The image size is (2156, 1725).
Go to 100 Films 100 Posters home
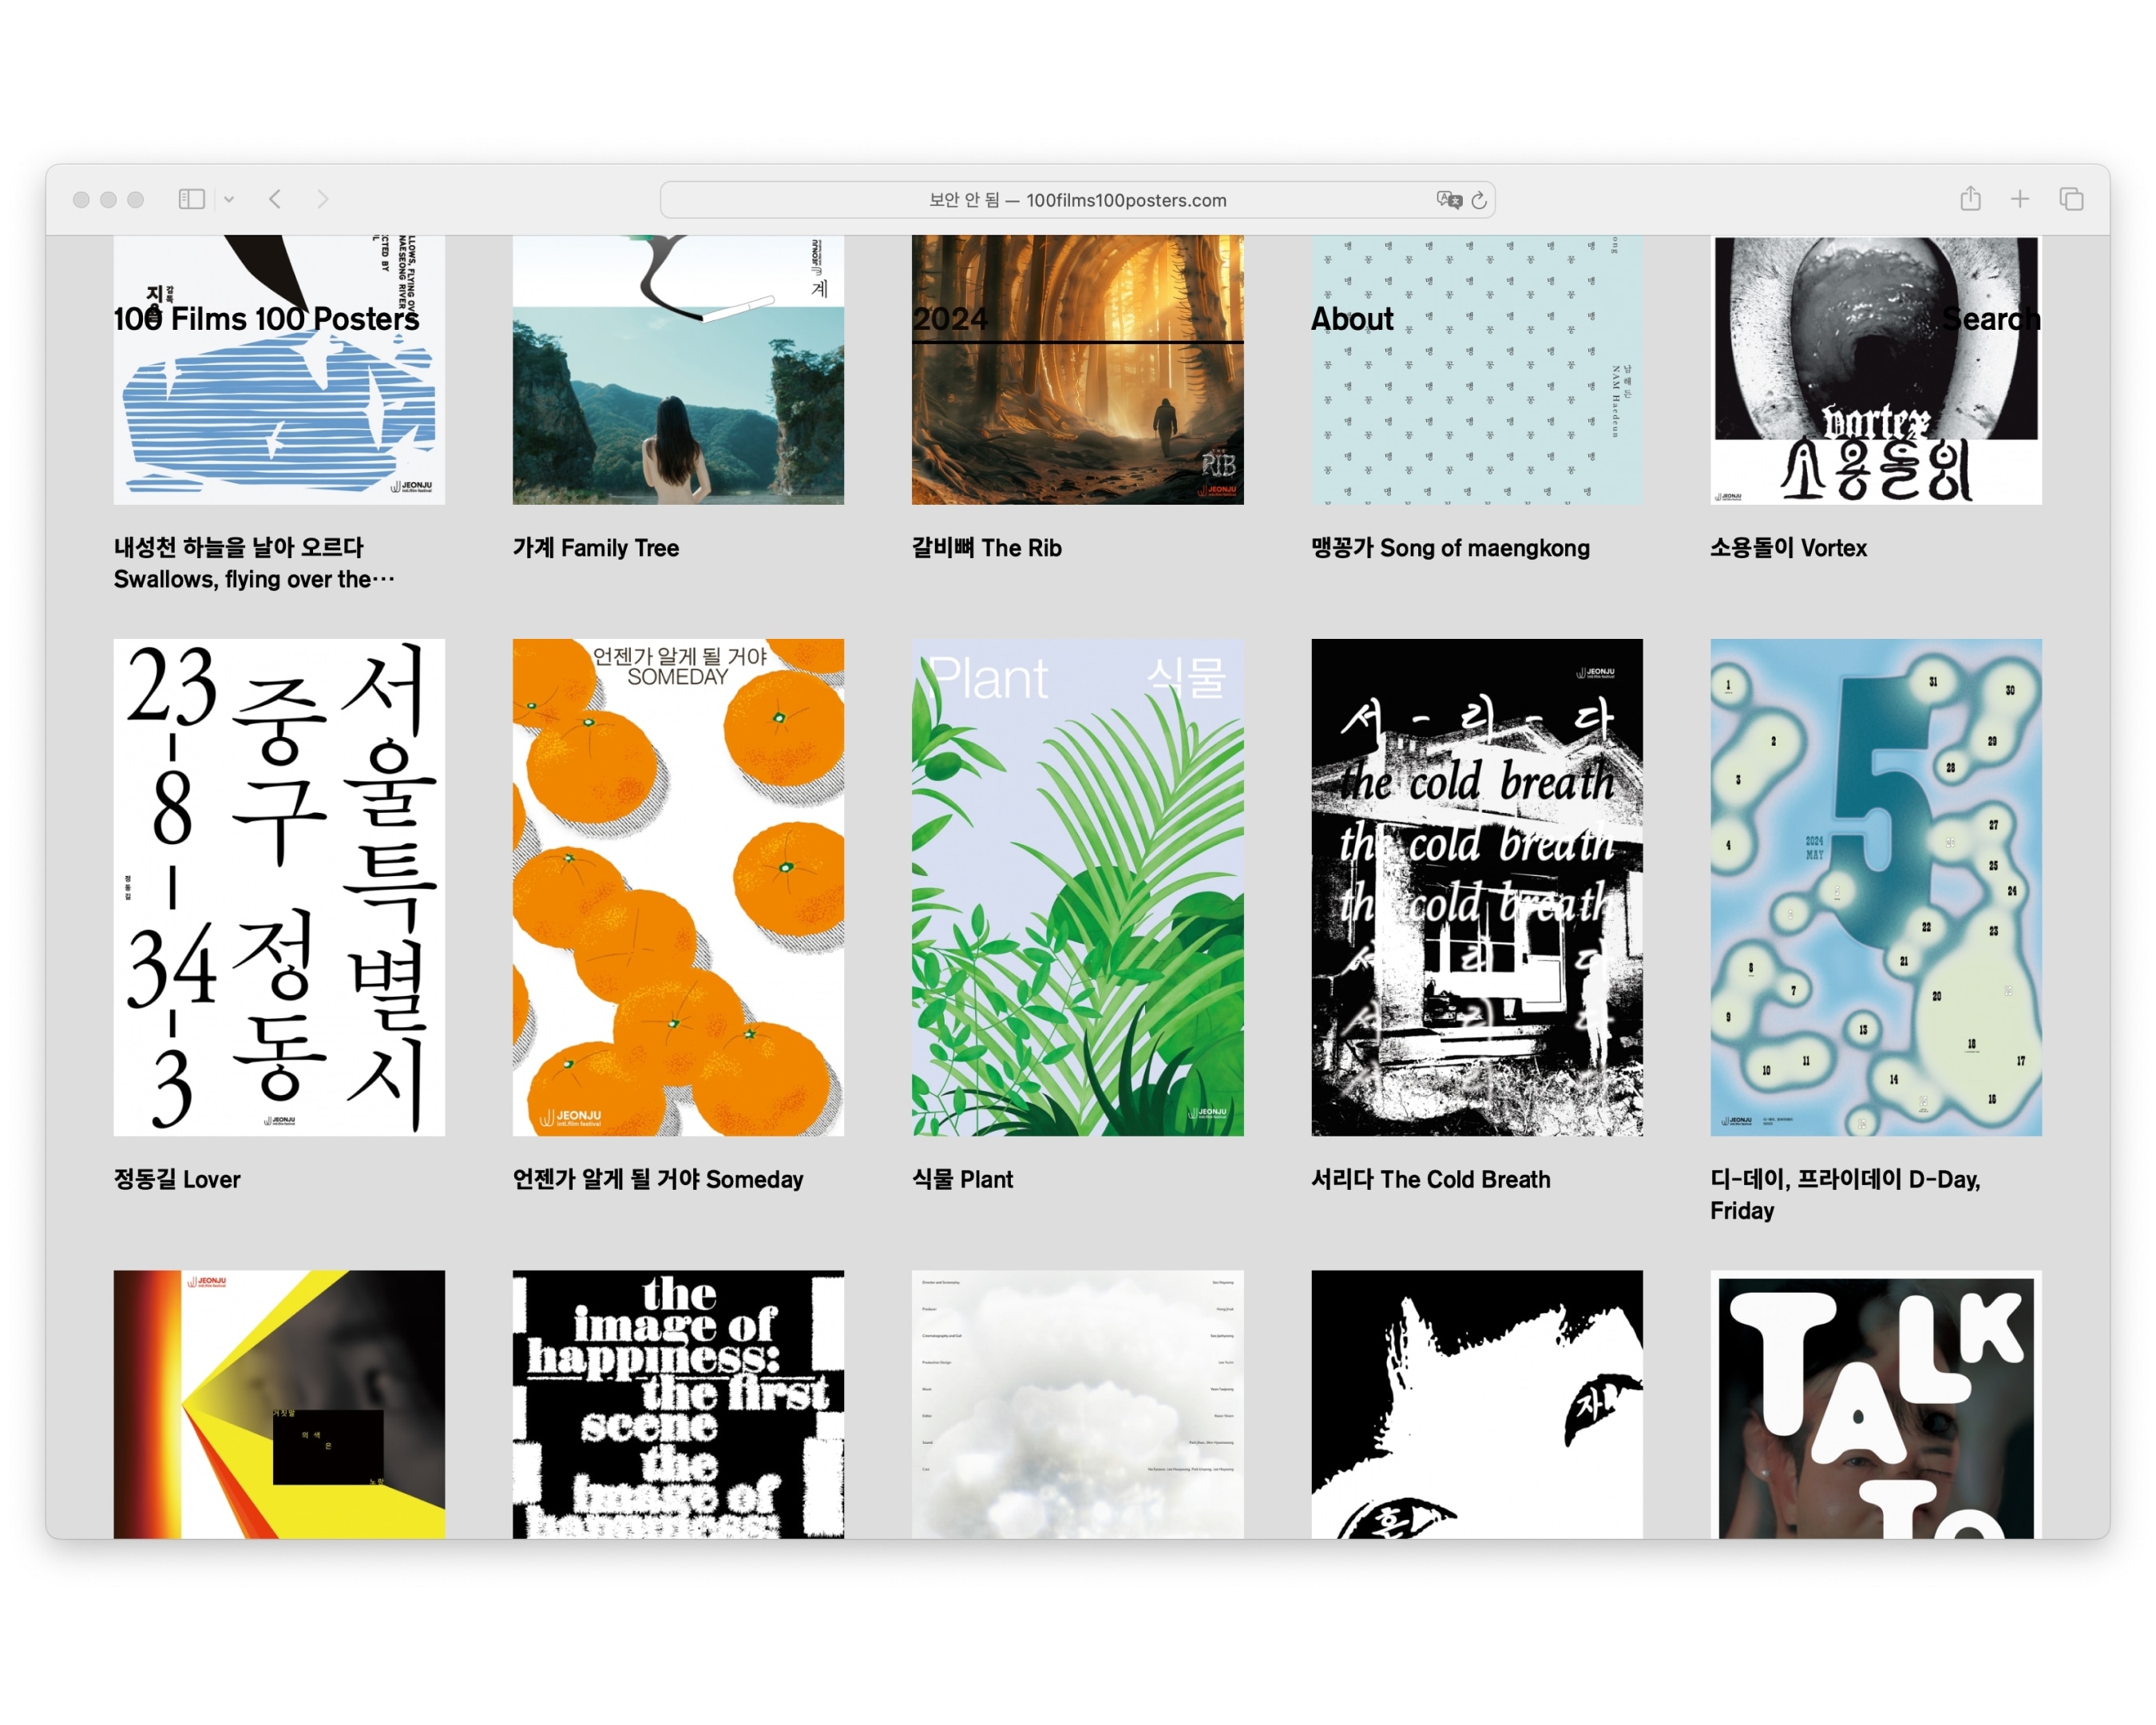click(x=266, y=319)
